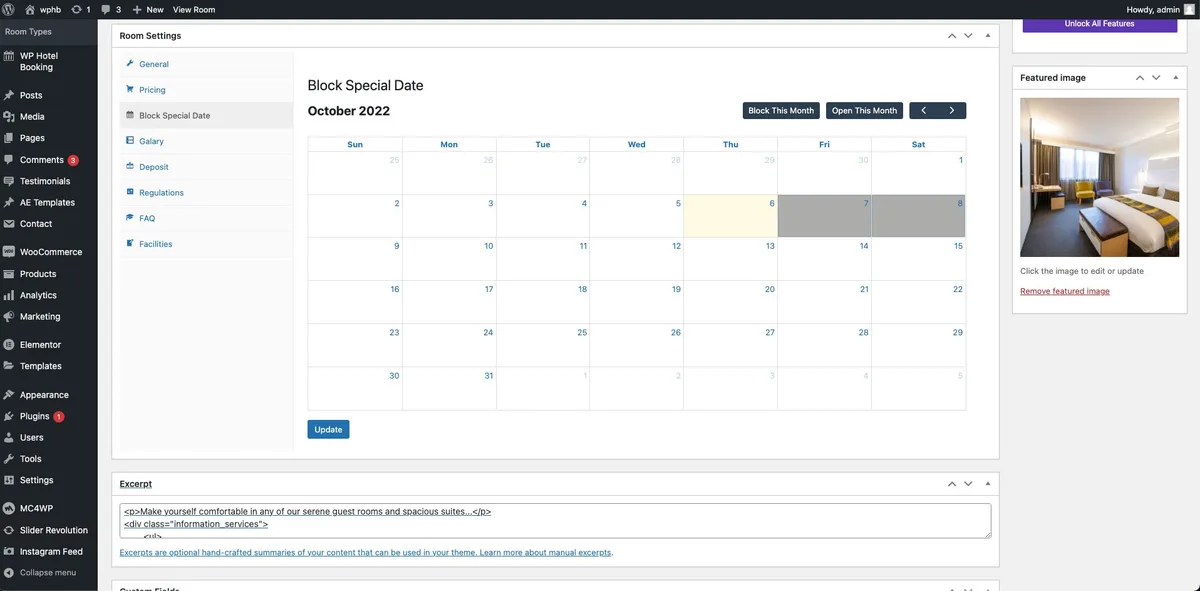Switch to the Pricing tab
This screenshot has height=591, width=1200.
[152, 89]
